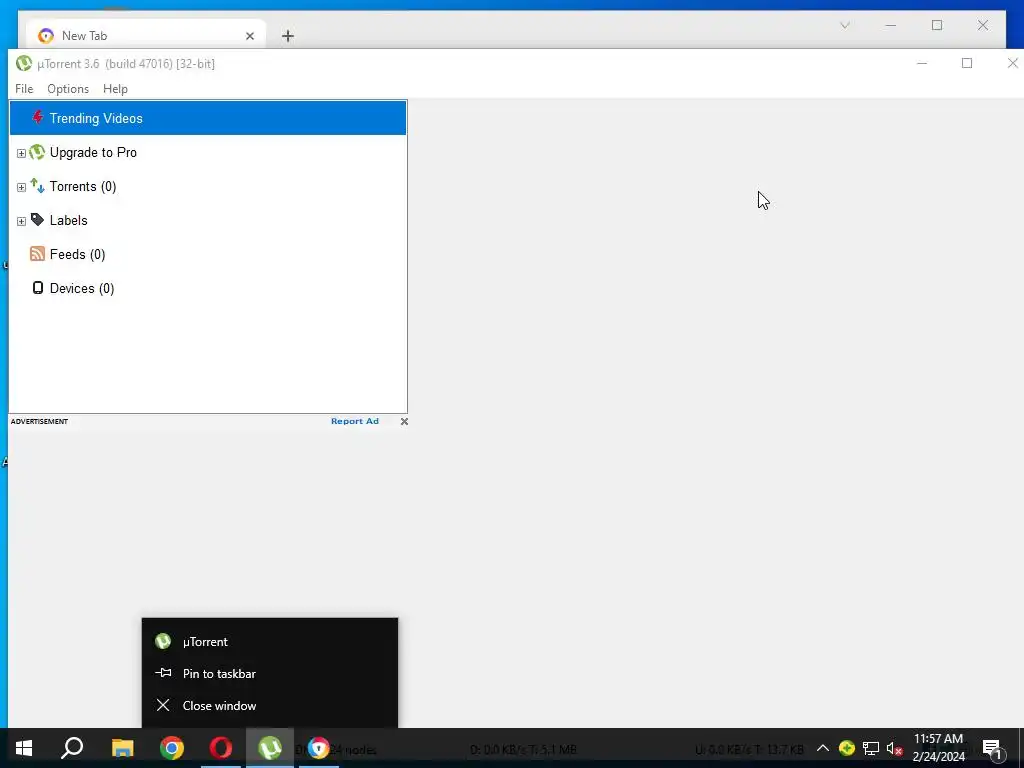Click the Report Ad link
This screenshot has width=1024, height=768.
355,421
